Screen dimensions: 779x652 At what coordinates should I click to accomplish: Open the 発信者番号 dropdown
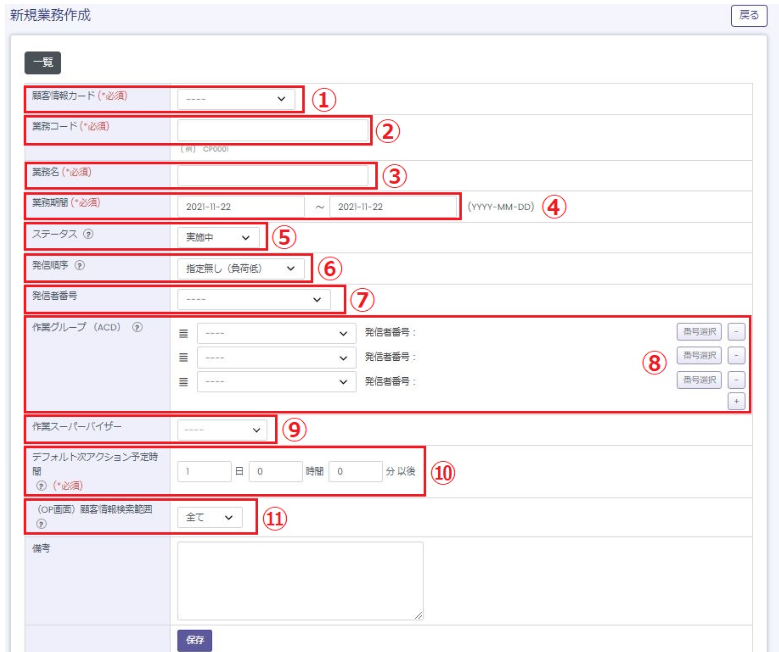coord(254,299)
